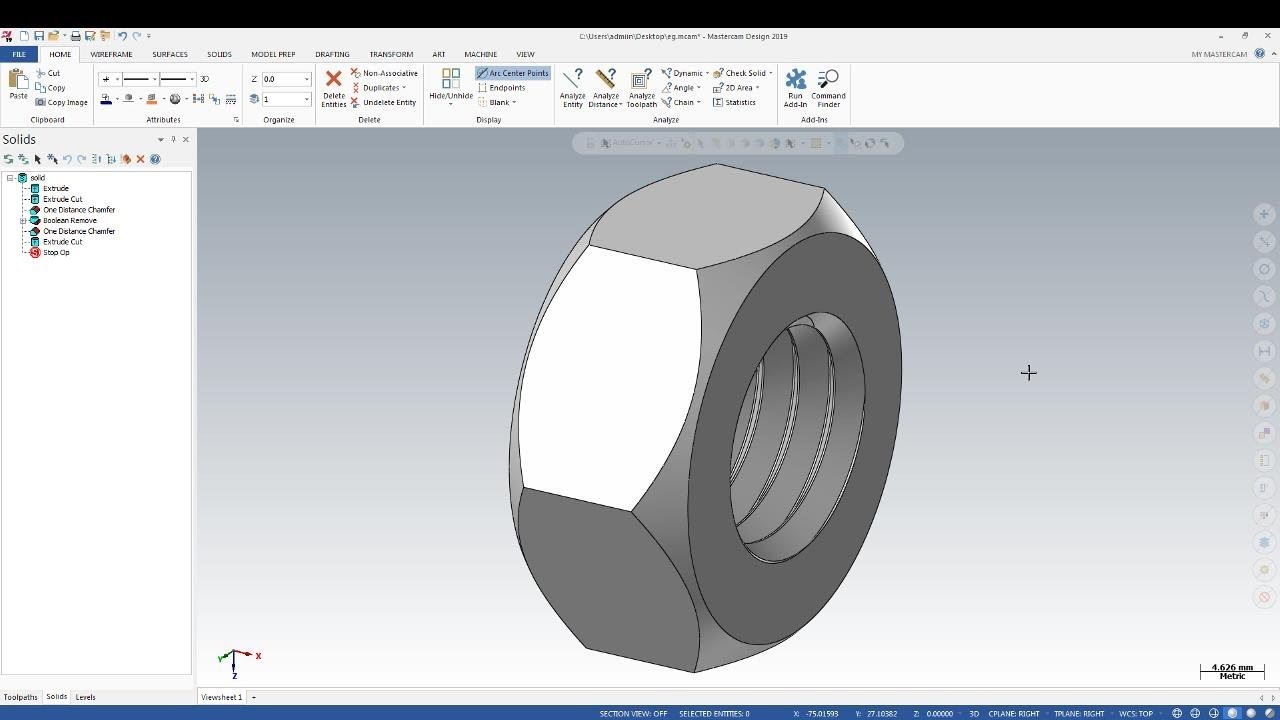Click CPLANE: RIGHT in status bar
1280x720 pixels.
1014,714
